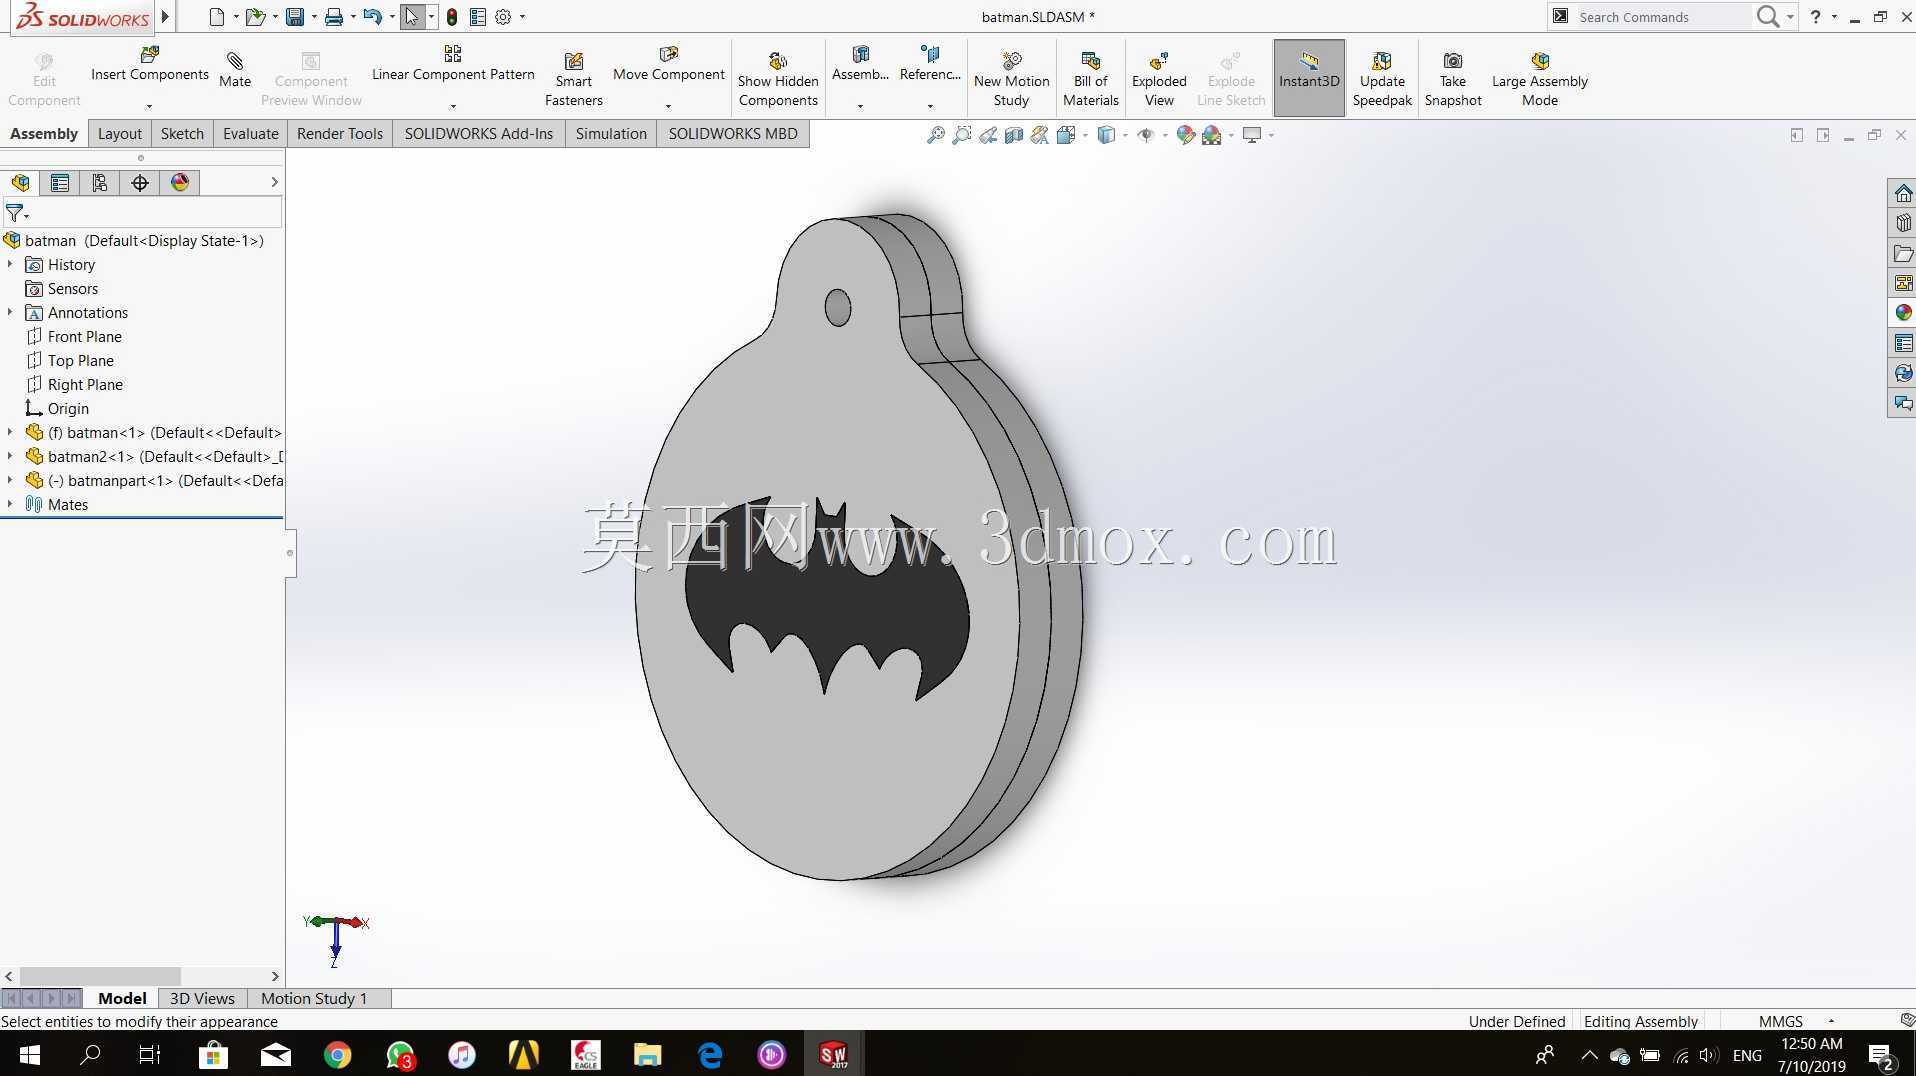Open Linear Component Pattern tool
1916x1076 pixels.
(x=453, y=64)
